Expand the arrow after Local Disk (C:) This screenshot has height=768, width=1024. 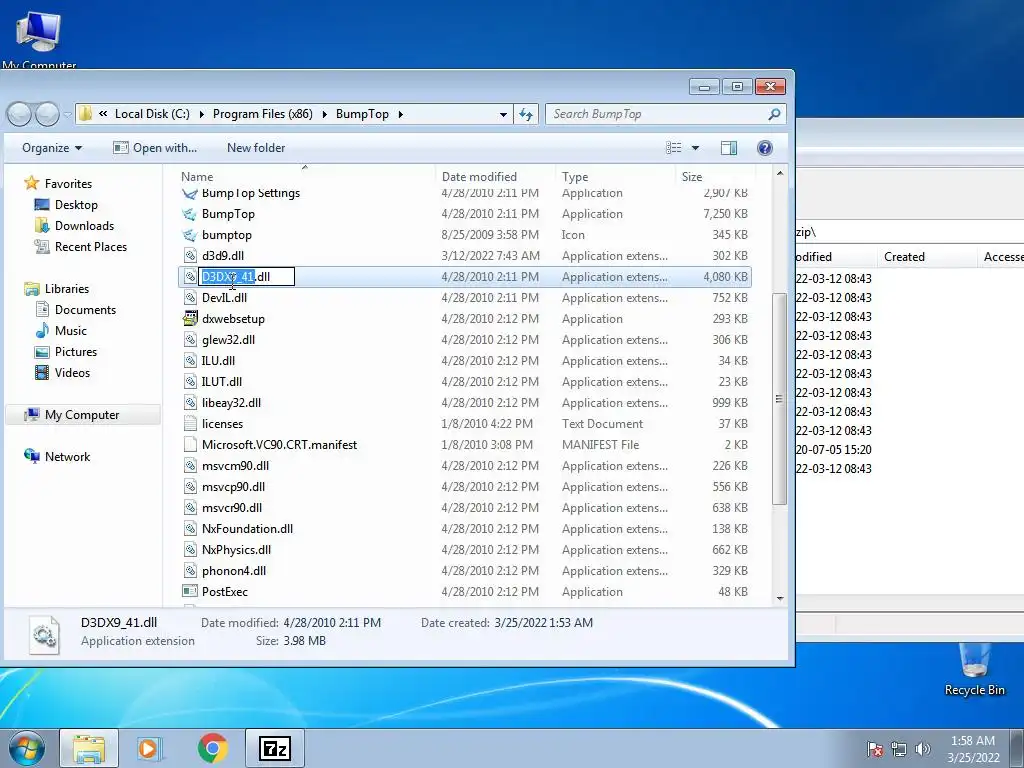point(201,114)
